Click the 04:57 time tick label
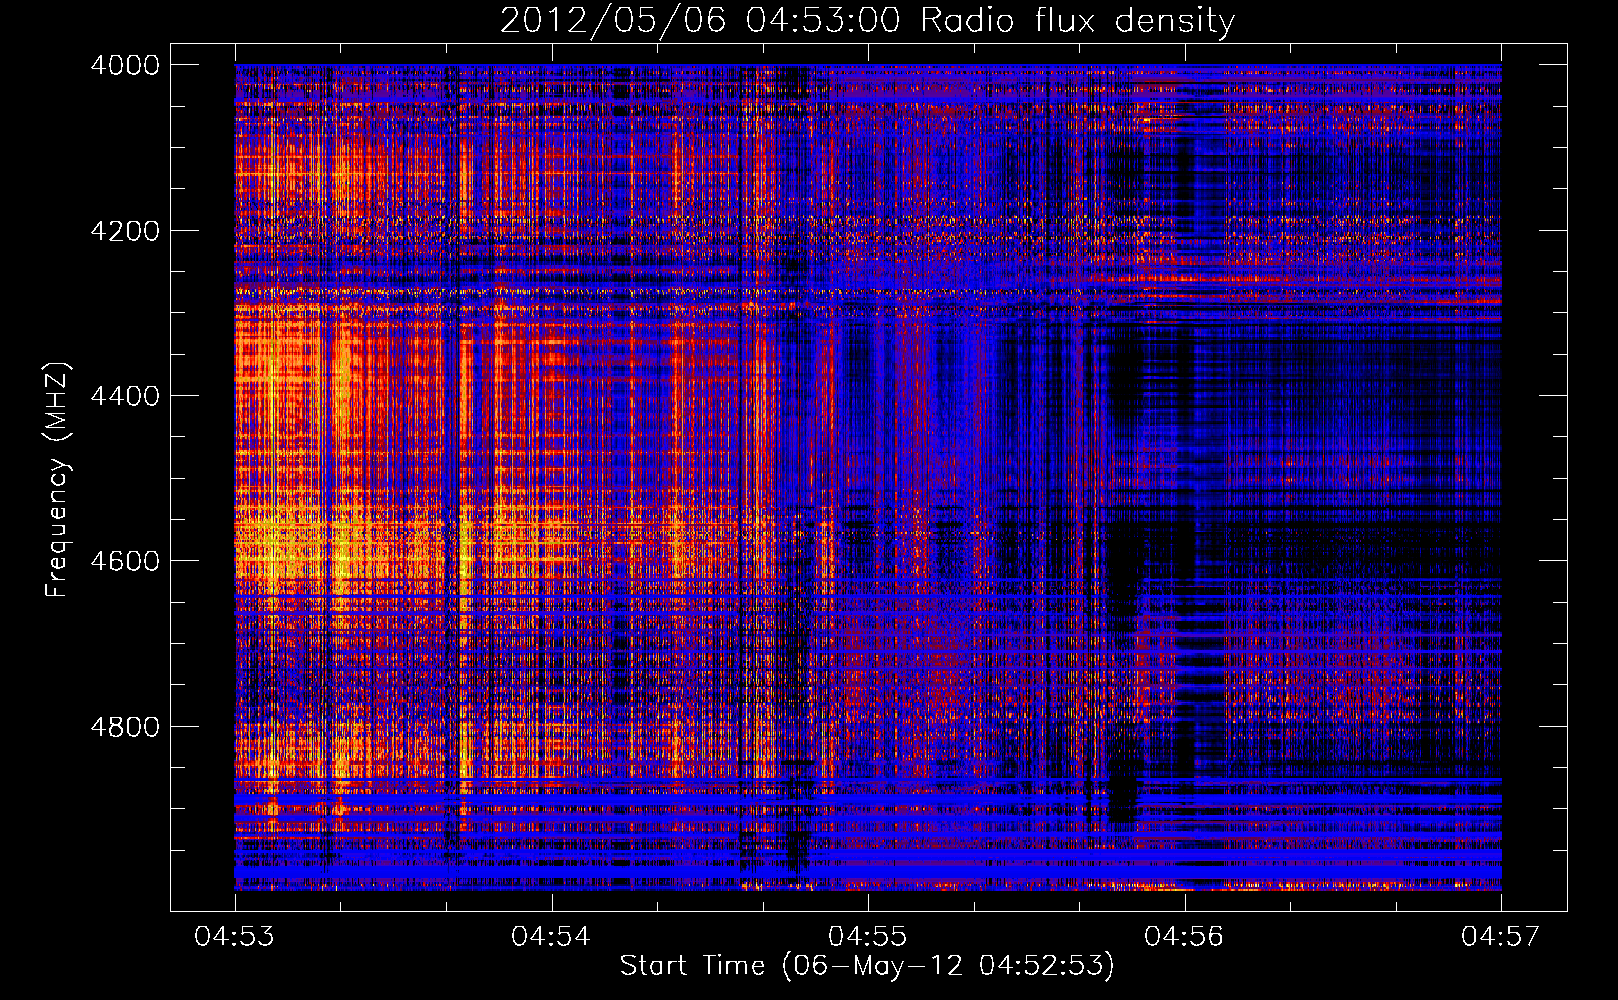The width and height of the screenshot is (1618, 1000). (1501, 936)
